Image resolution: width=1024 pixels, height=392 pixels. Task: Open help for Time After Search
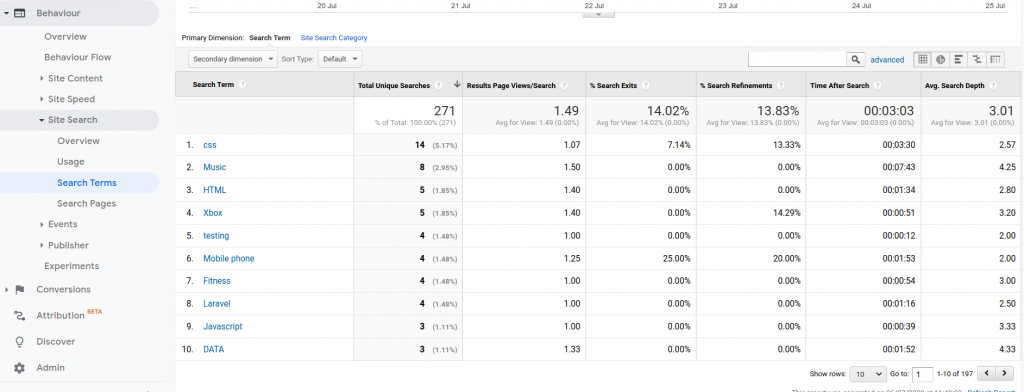pos(877,86)
